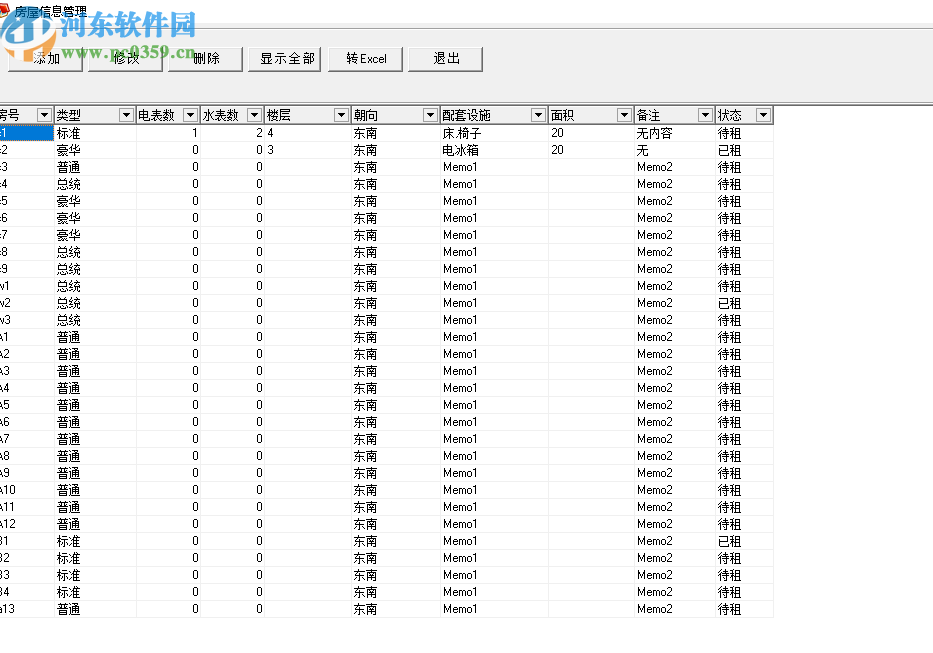The width and height of the screenshot is (933, 653).
Task: Click 转Excel to export the table
Action: tap(365, 59)
